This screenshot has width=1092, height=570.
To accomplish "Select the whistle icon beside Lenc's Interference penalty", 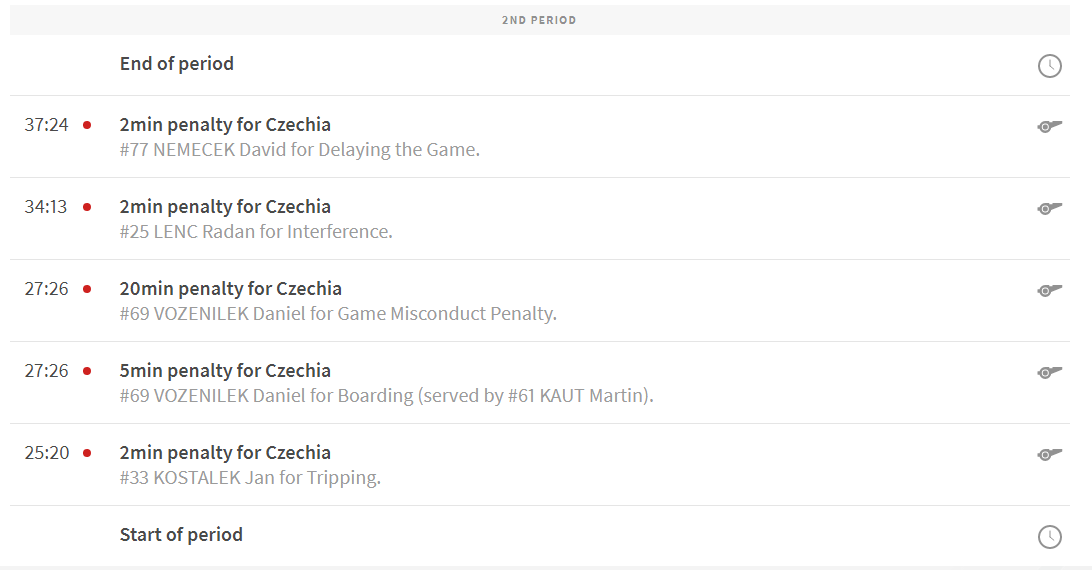I will 1049,208.
